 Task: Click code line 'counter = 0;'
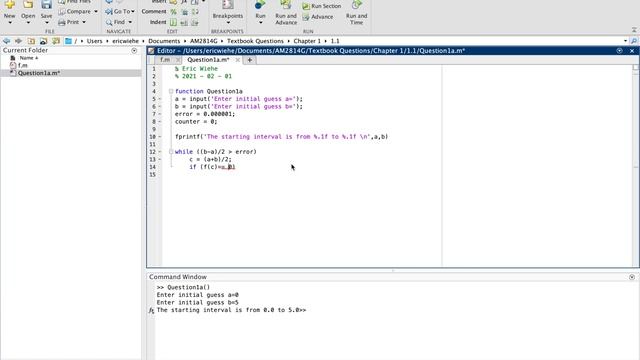[x=196, y=122]
